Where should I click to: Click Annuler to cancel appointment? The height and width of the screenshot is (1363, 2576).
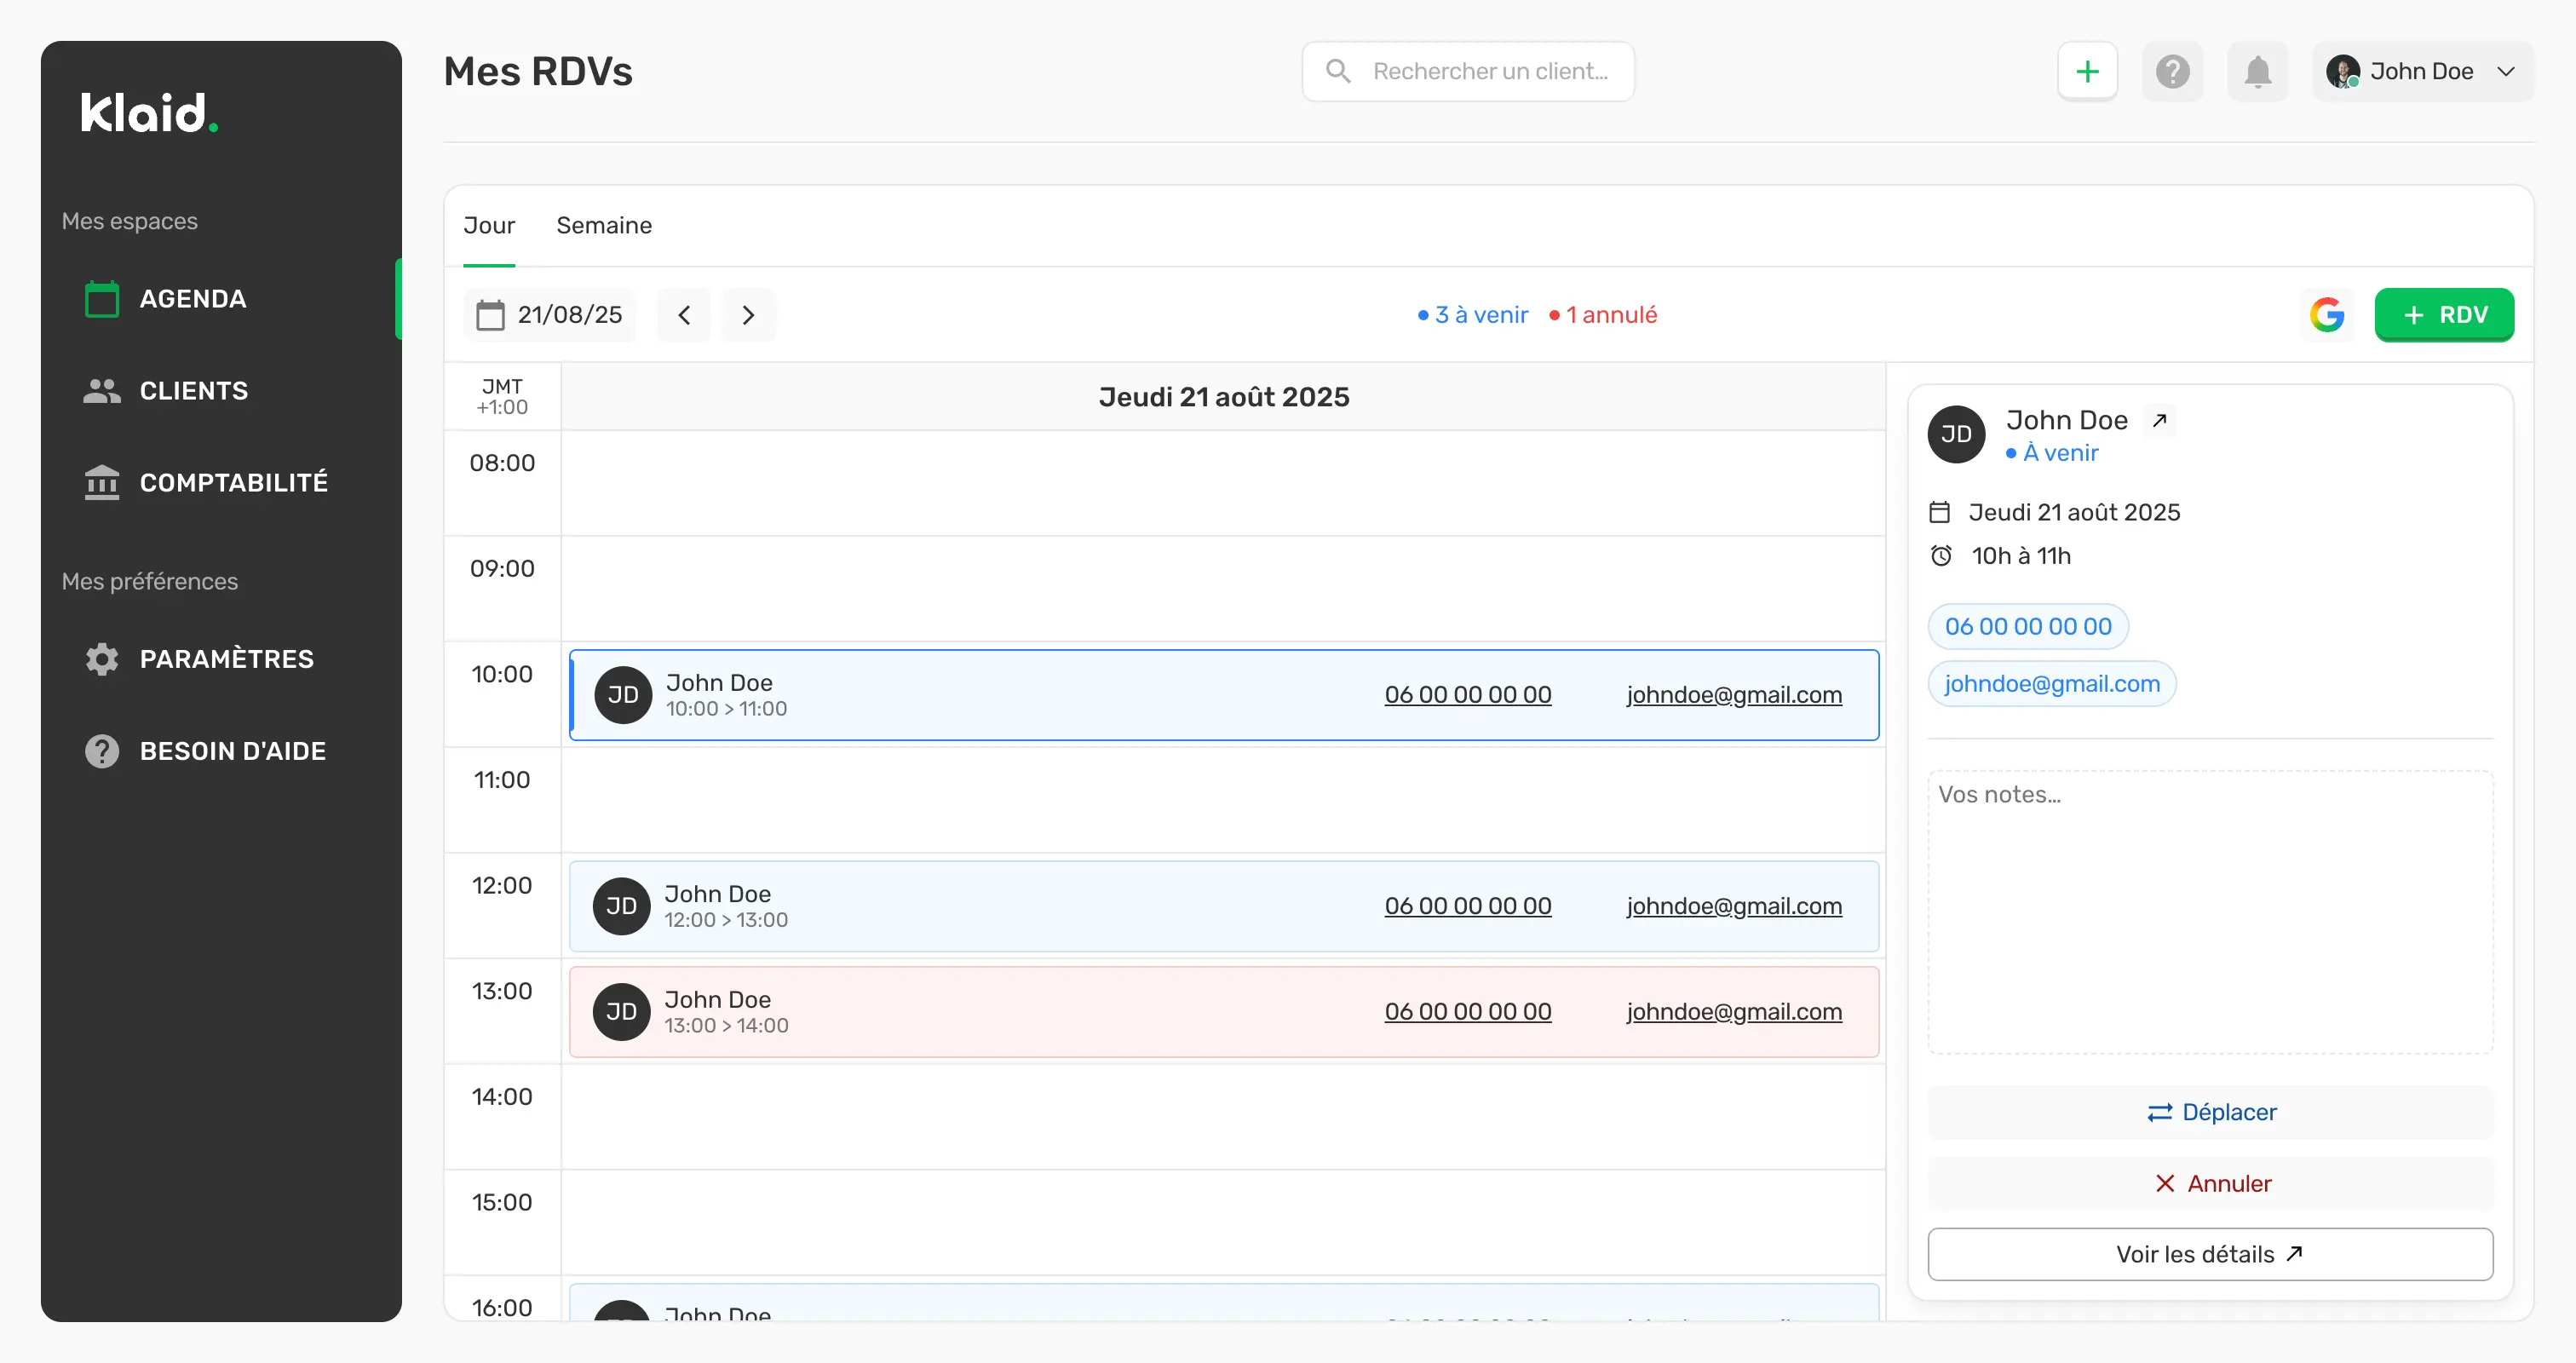point(2210,1183)
